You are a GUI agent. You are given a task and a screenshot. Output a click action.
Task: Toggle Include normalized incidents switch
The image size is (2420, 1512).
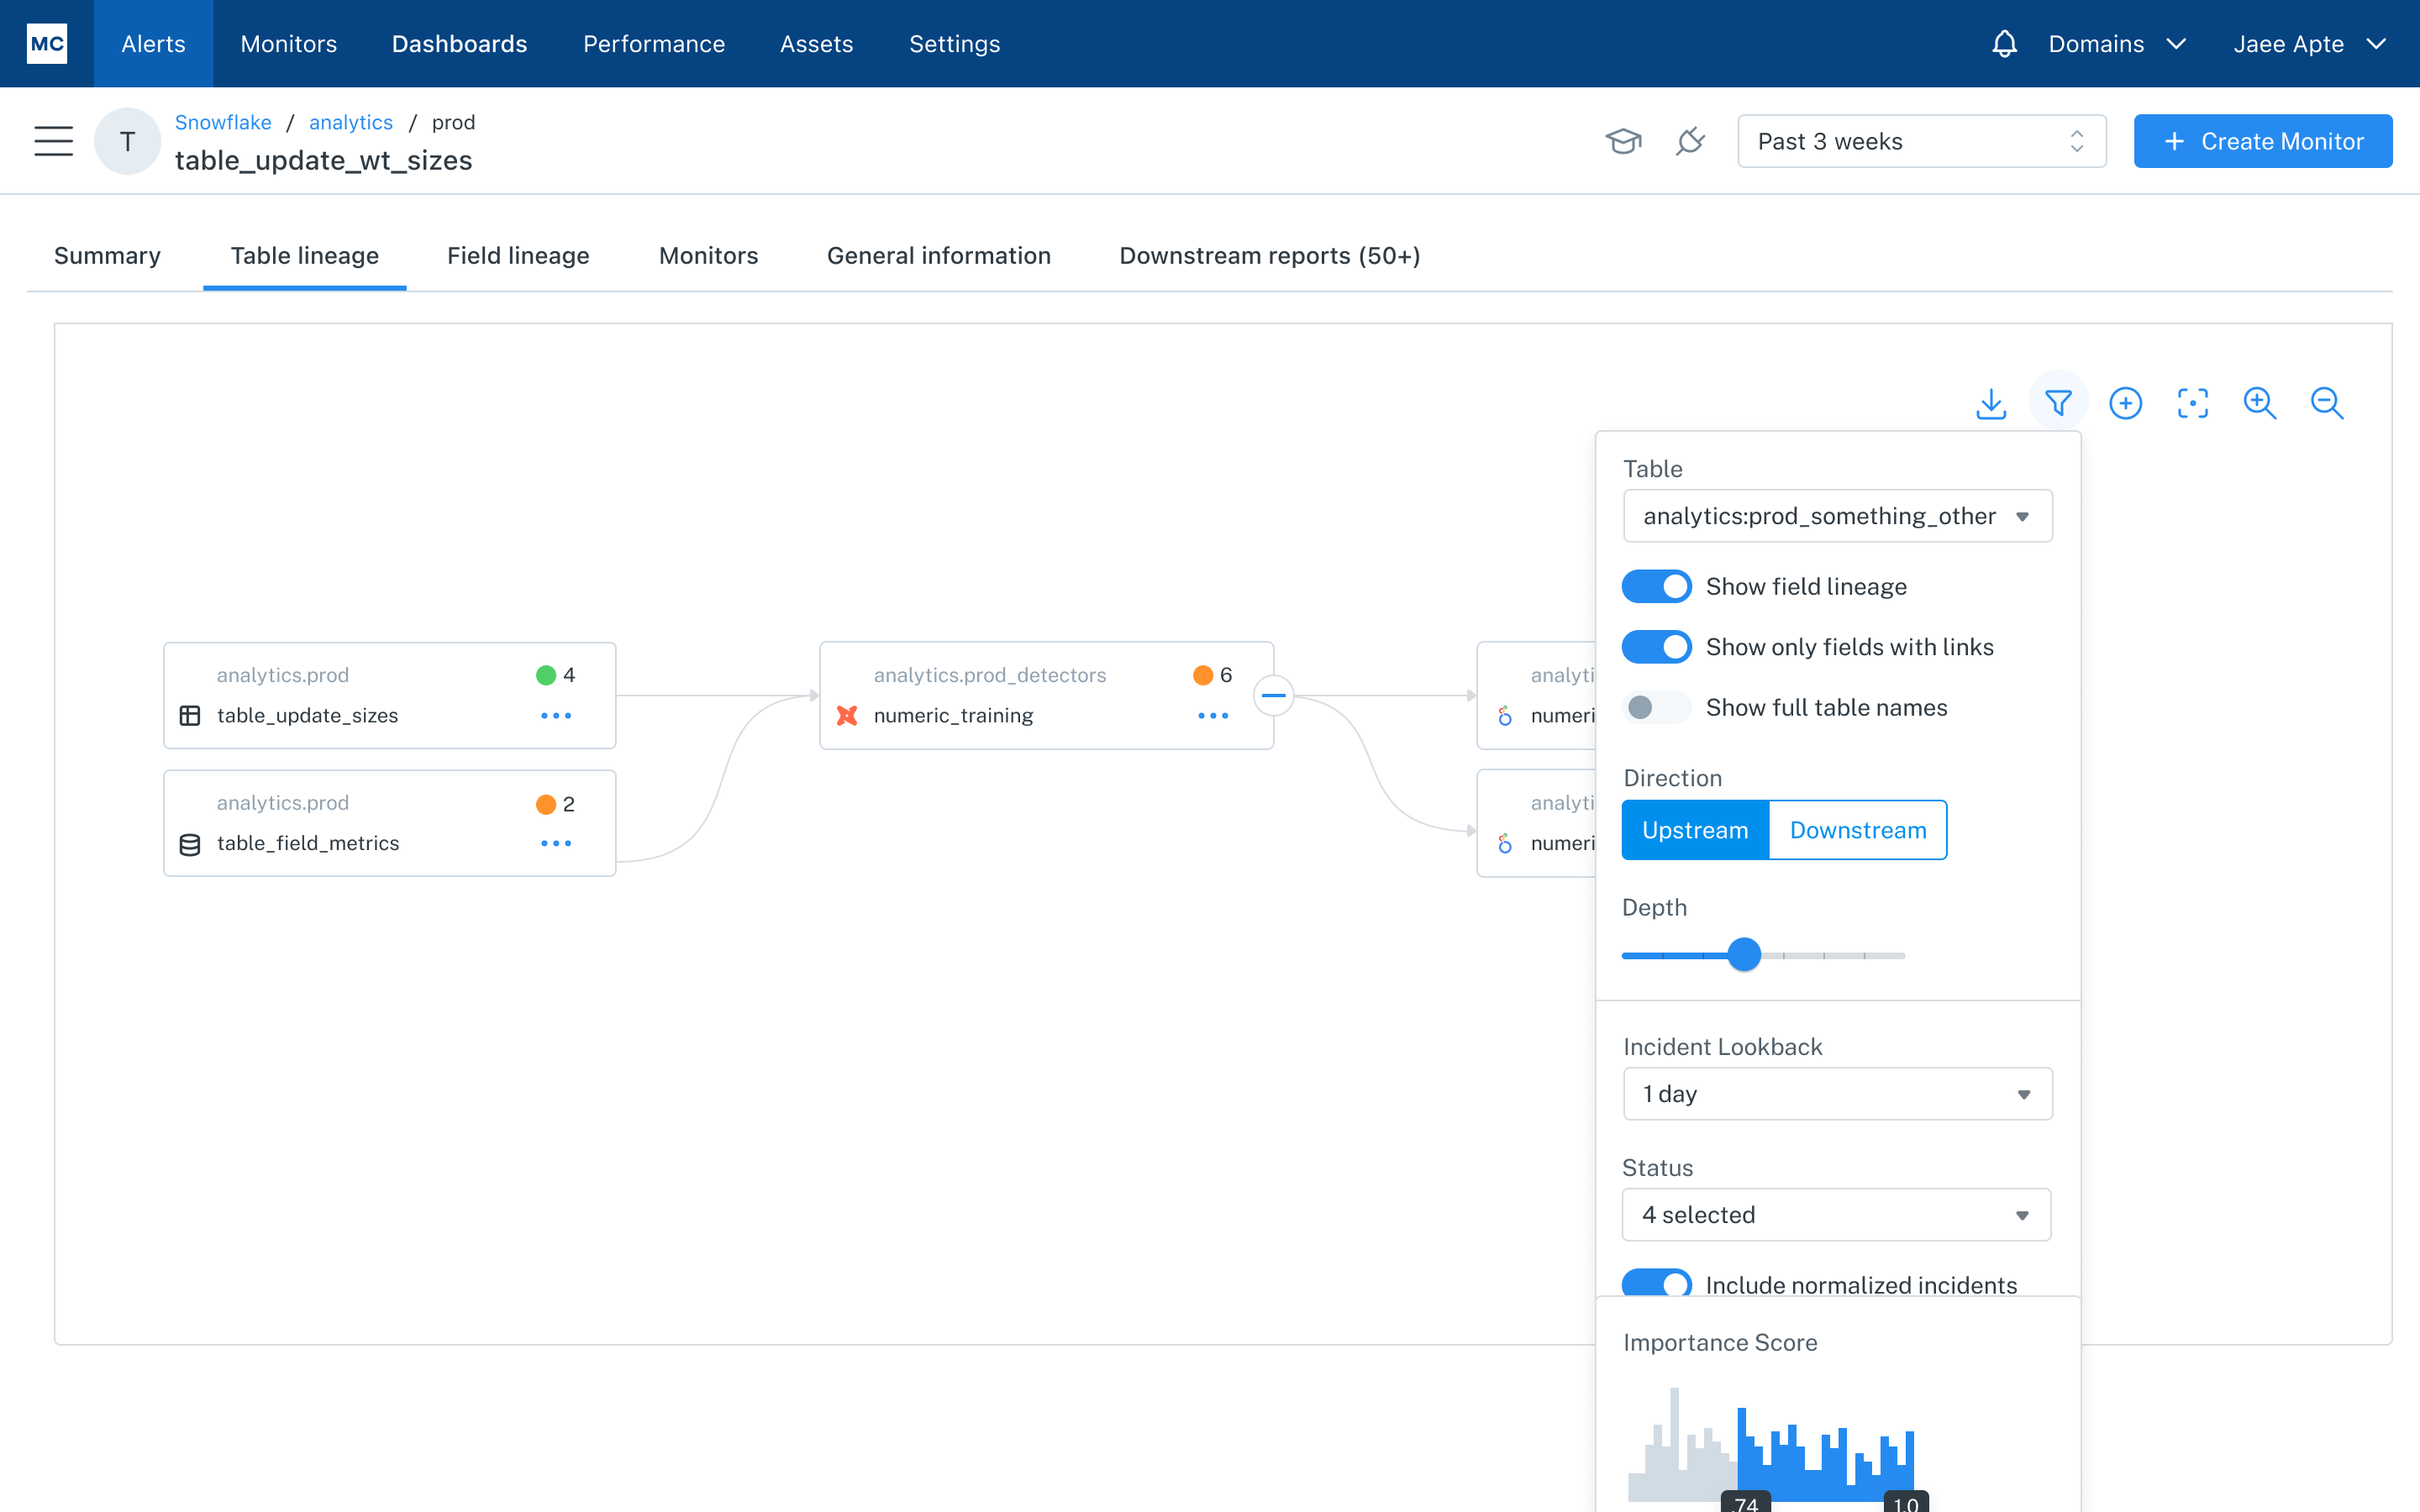tap(1657, 1282)
